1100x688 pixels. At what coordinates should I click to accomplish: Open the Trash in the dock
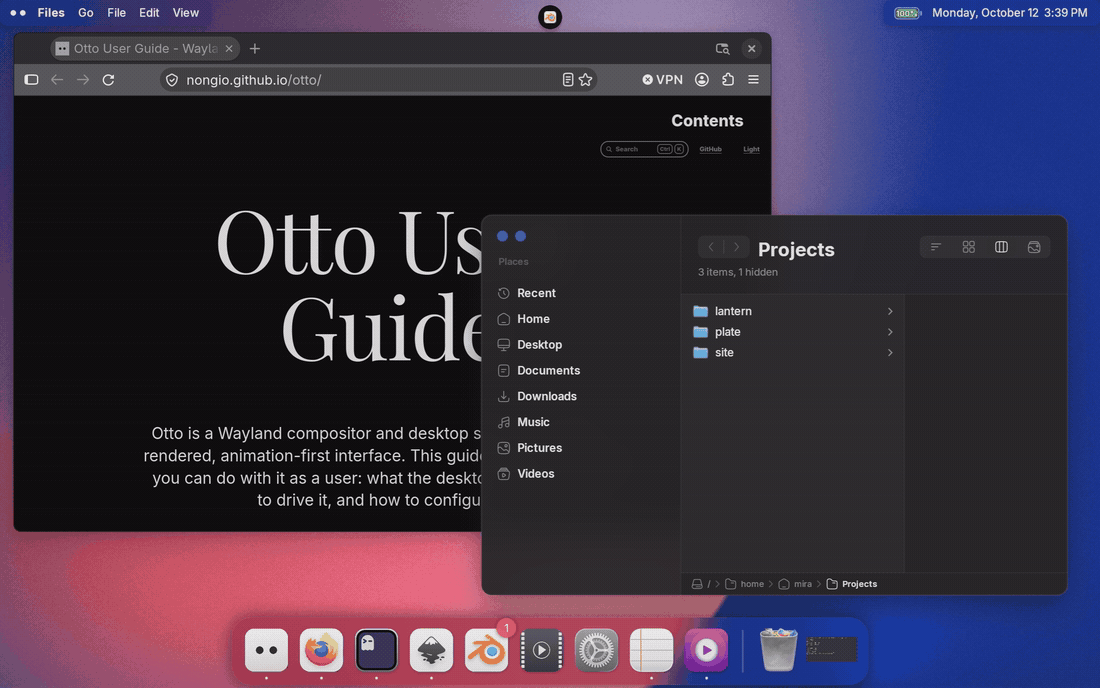click(778, 650)
